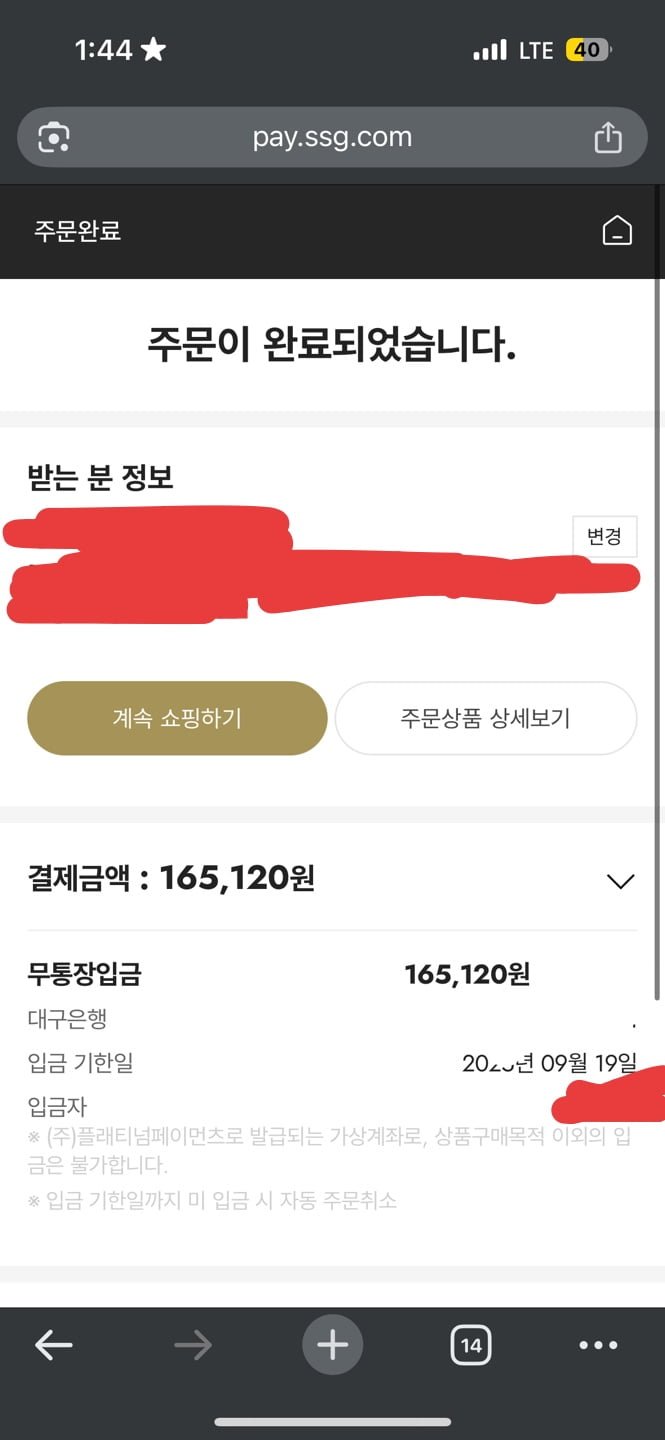Image resolution: width=665 pixels, height=1440 pixels.
Task: Click the 계속 쇼핑하기 button
Action: tap(177, 718)
